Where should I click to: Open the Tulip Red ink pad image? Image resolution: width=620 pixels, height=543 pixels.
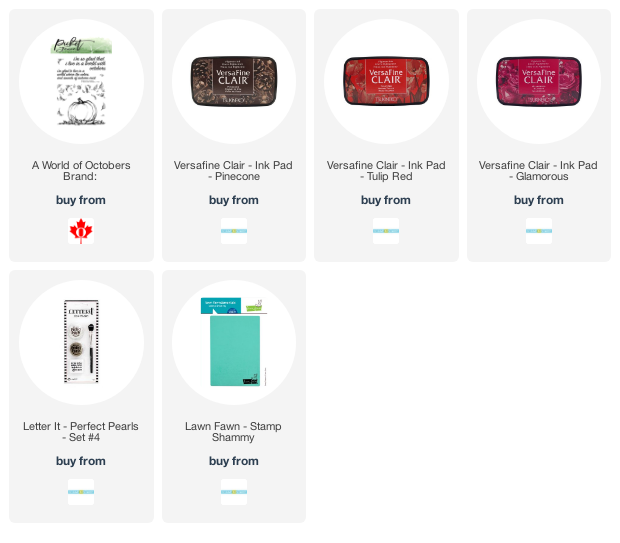[386, 81]
